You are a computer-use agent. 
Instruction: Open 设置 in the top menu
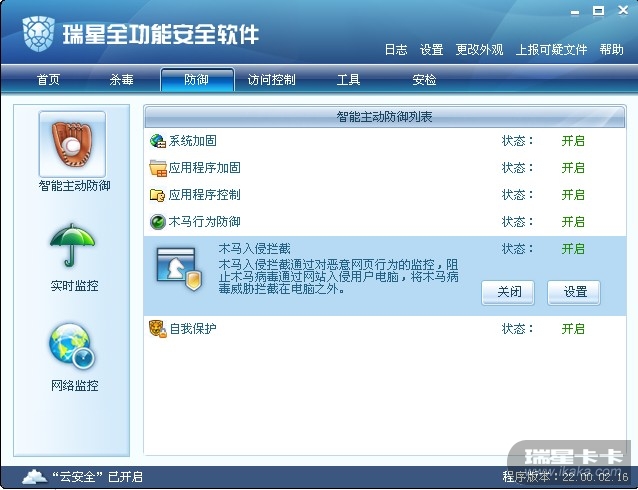tap(431, 50)
